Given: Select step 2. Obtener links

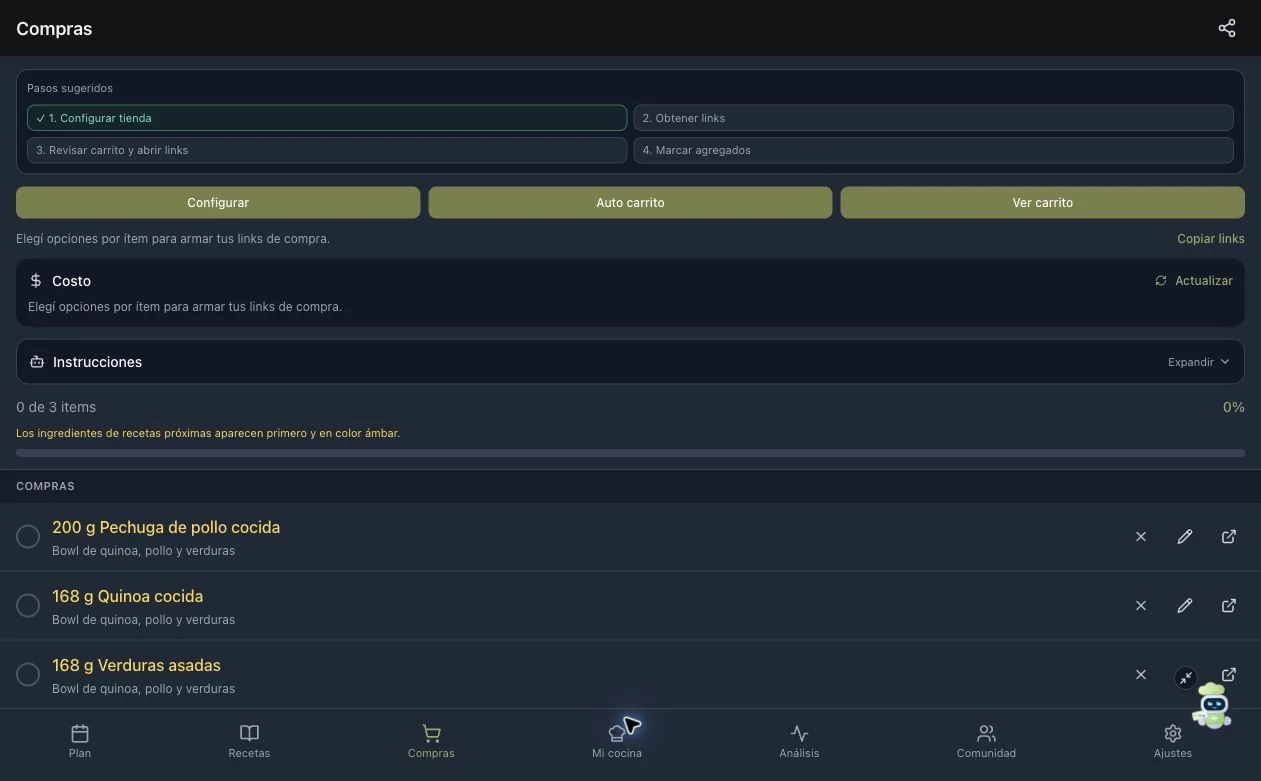Looking at the screenshot, I should coord(933,118).
